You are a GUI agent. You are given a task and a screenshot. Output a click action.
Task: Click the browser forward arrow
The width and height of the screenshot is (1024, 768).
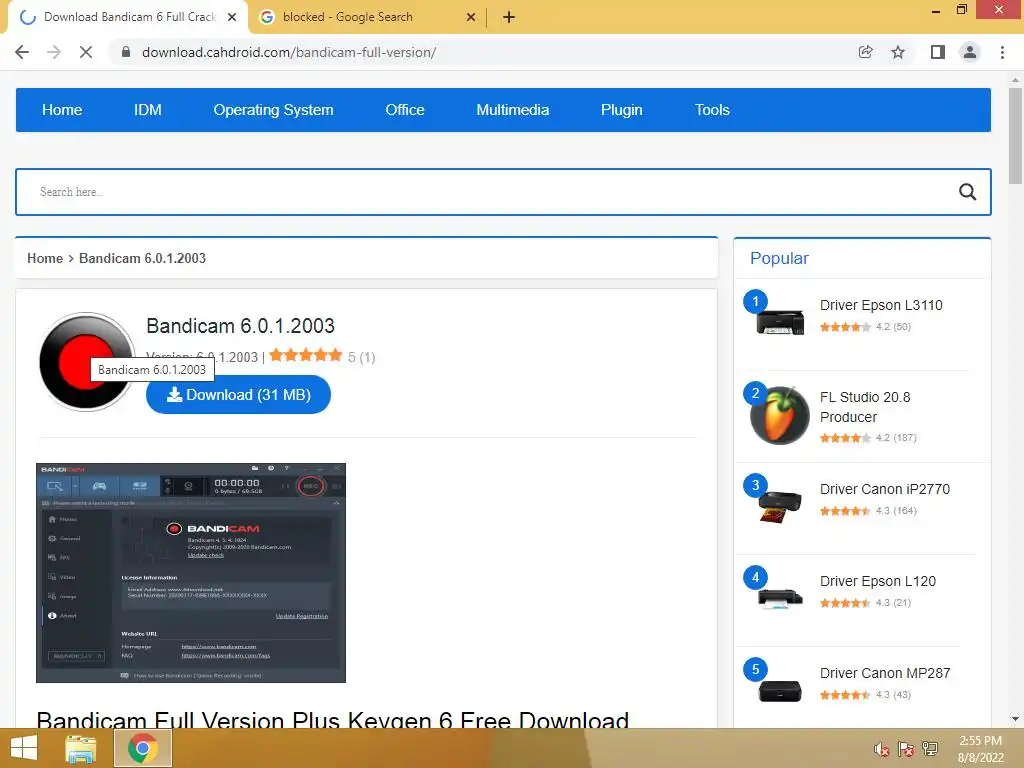pos(54,52)
